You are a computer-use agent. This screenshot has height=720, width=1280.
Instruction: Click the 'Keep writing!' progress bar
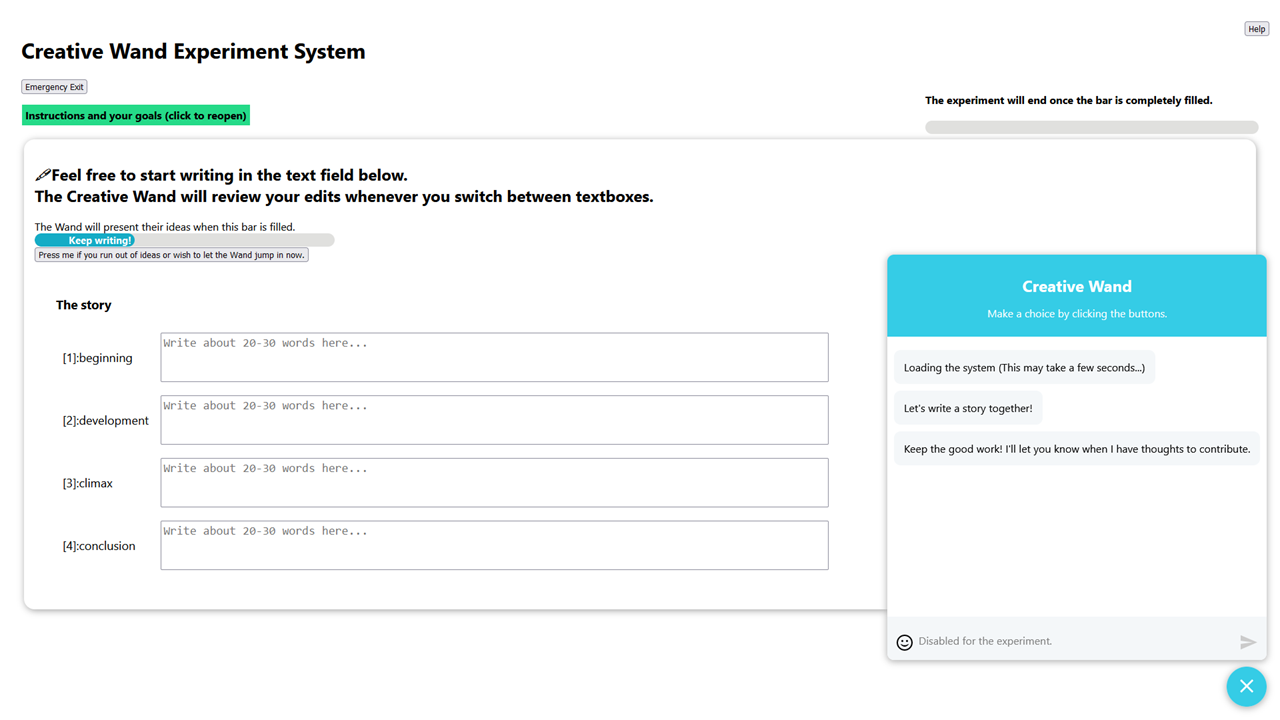click(x=184, y=240)
